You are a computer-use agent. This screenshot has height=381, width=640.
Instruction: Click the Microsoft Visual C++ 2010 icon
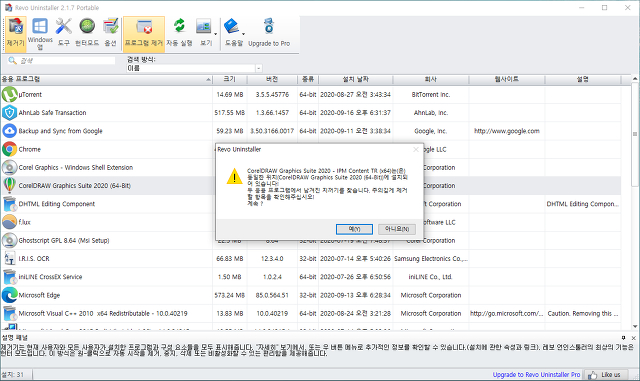[x=9, y=313]
